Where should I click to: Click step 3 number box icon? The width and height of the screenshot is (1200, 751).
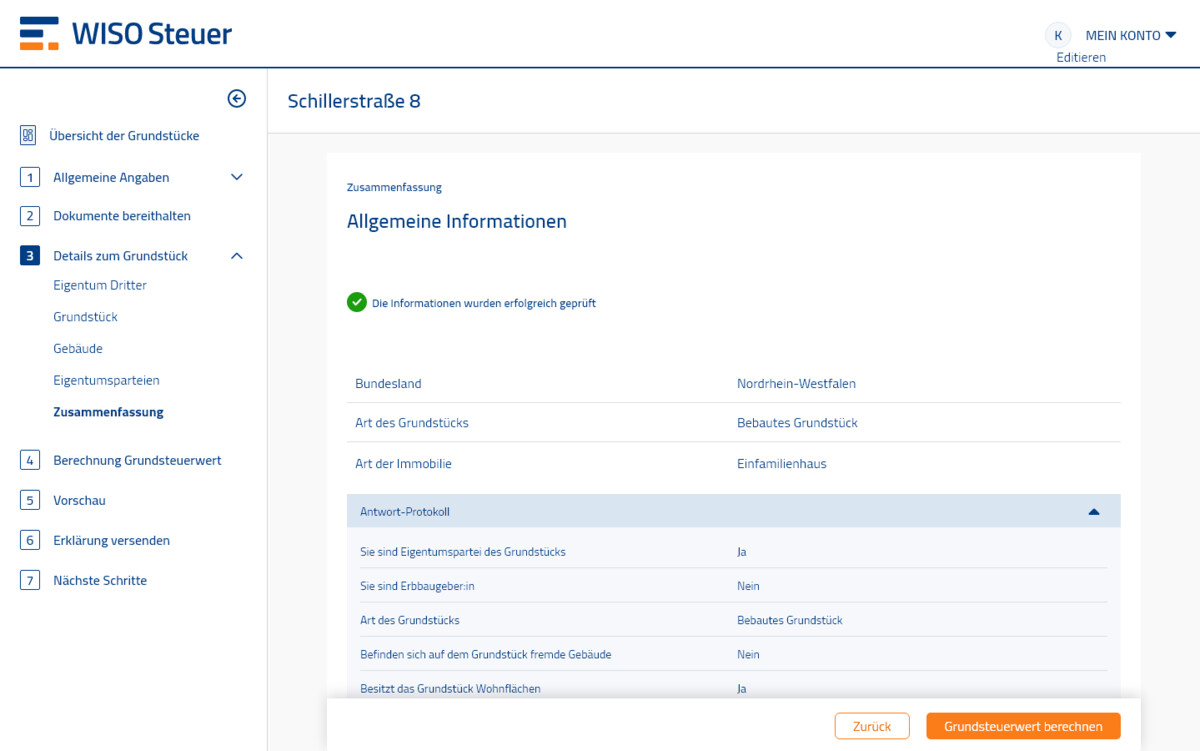click(x=30, y=256)
